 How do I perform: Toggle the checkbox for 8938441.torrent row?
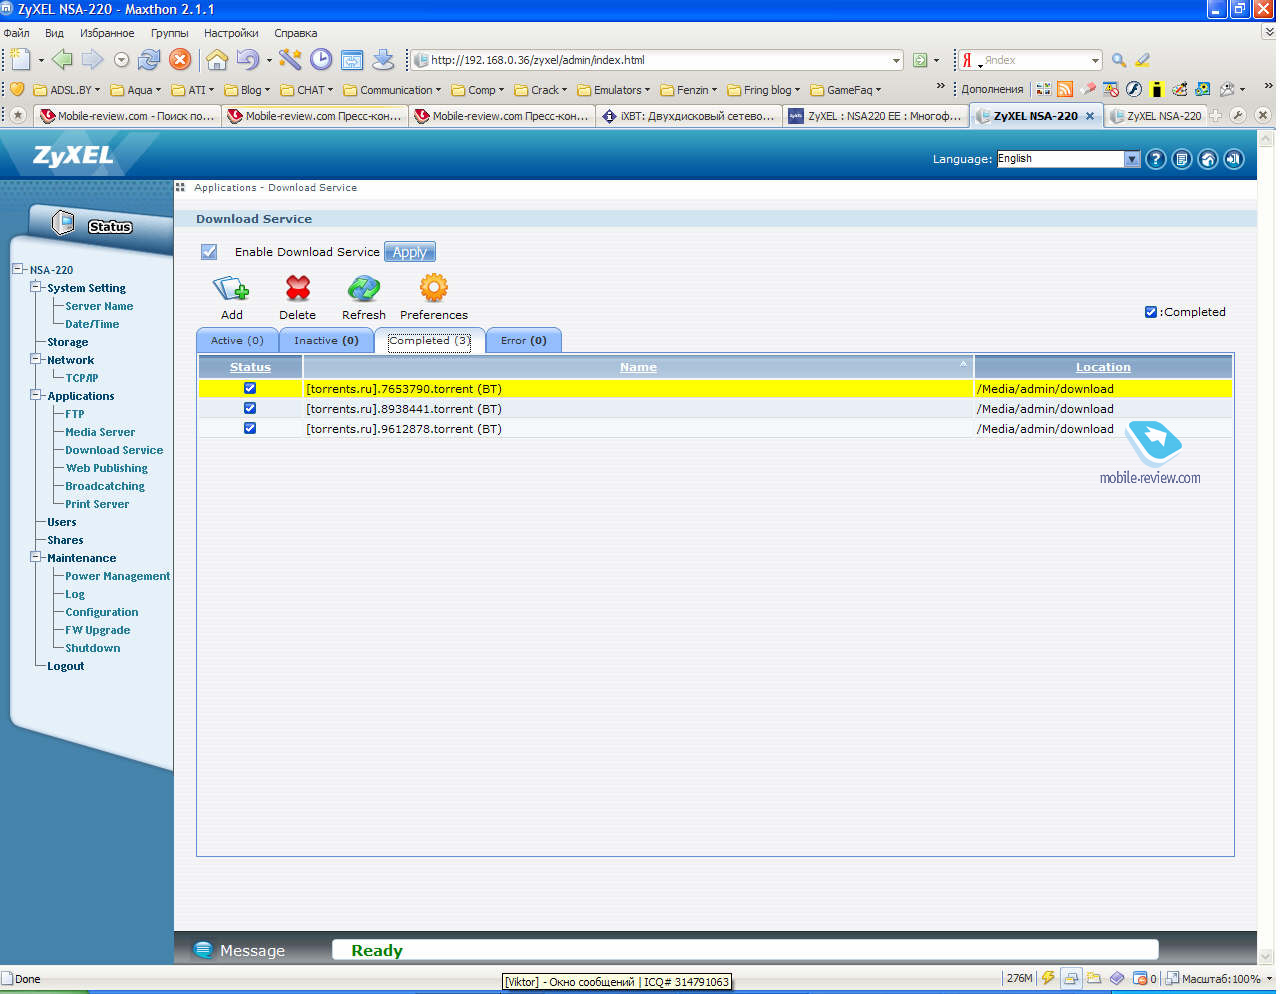click(x=250, y=408)
